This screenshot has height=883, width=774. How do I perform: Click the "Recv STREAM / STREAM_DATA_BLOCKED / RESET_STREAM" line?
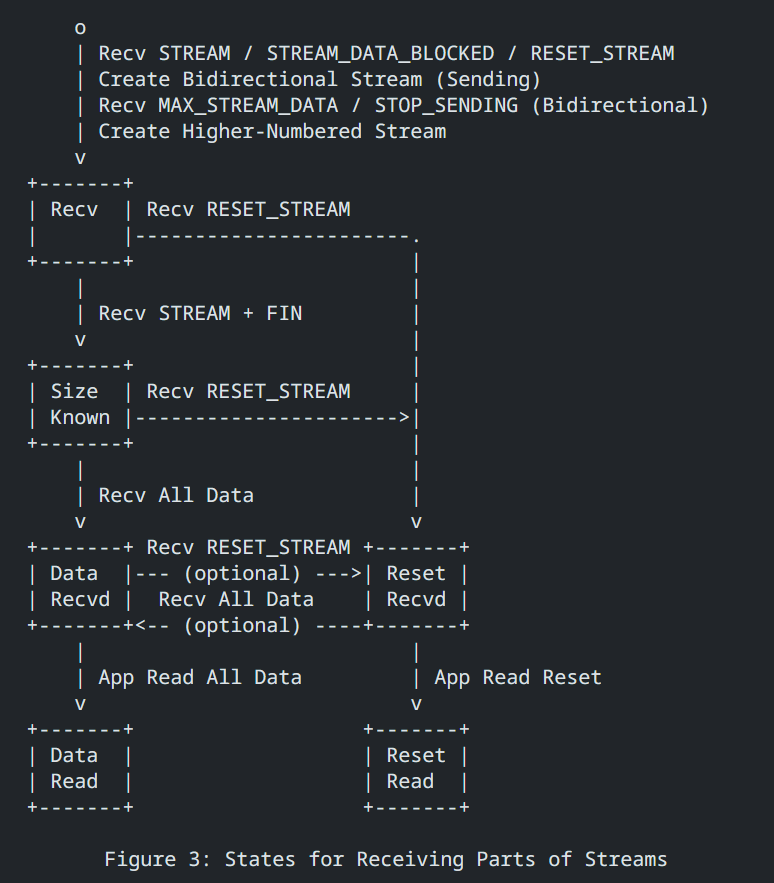click(x=386, y=53)
